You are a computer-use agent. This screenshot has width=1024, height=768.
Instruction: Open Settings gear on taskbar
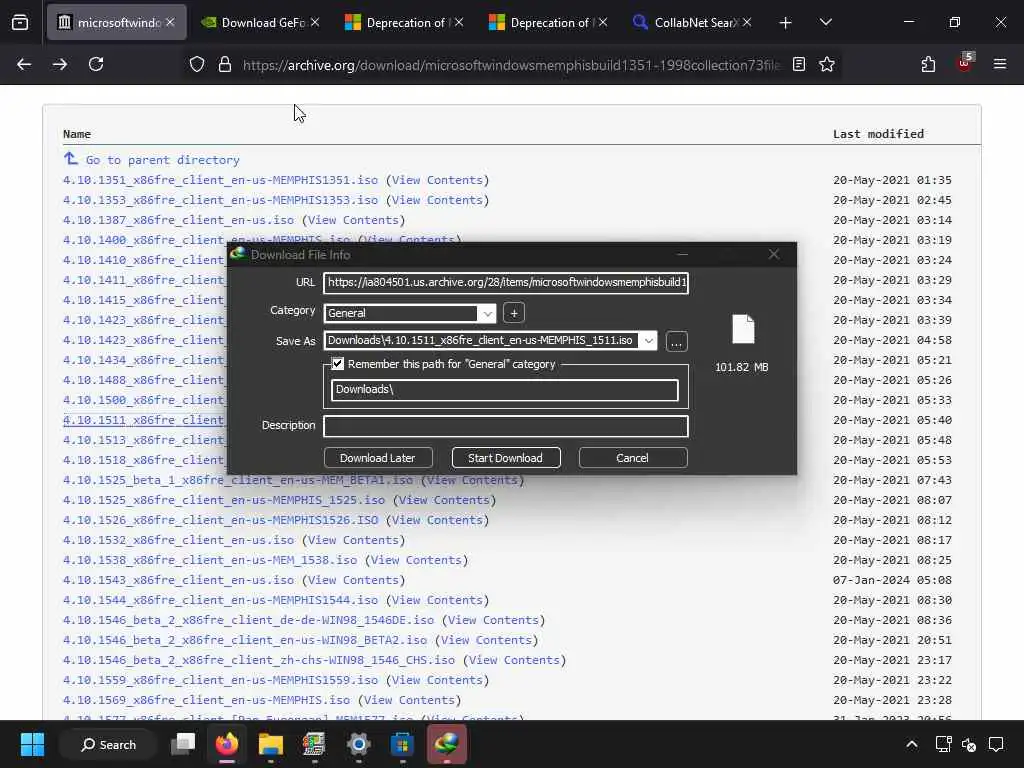click(359, 744)
